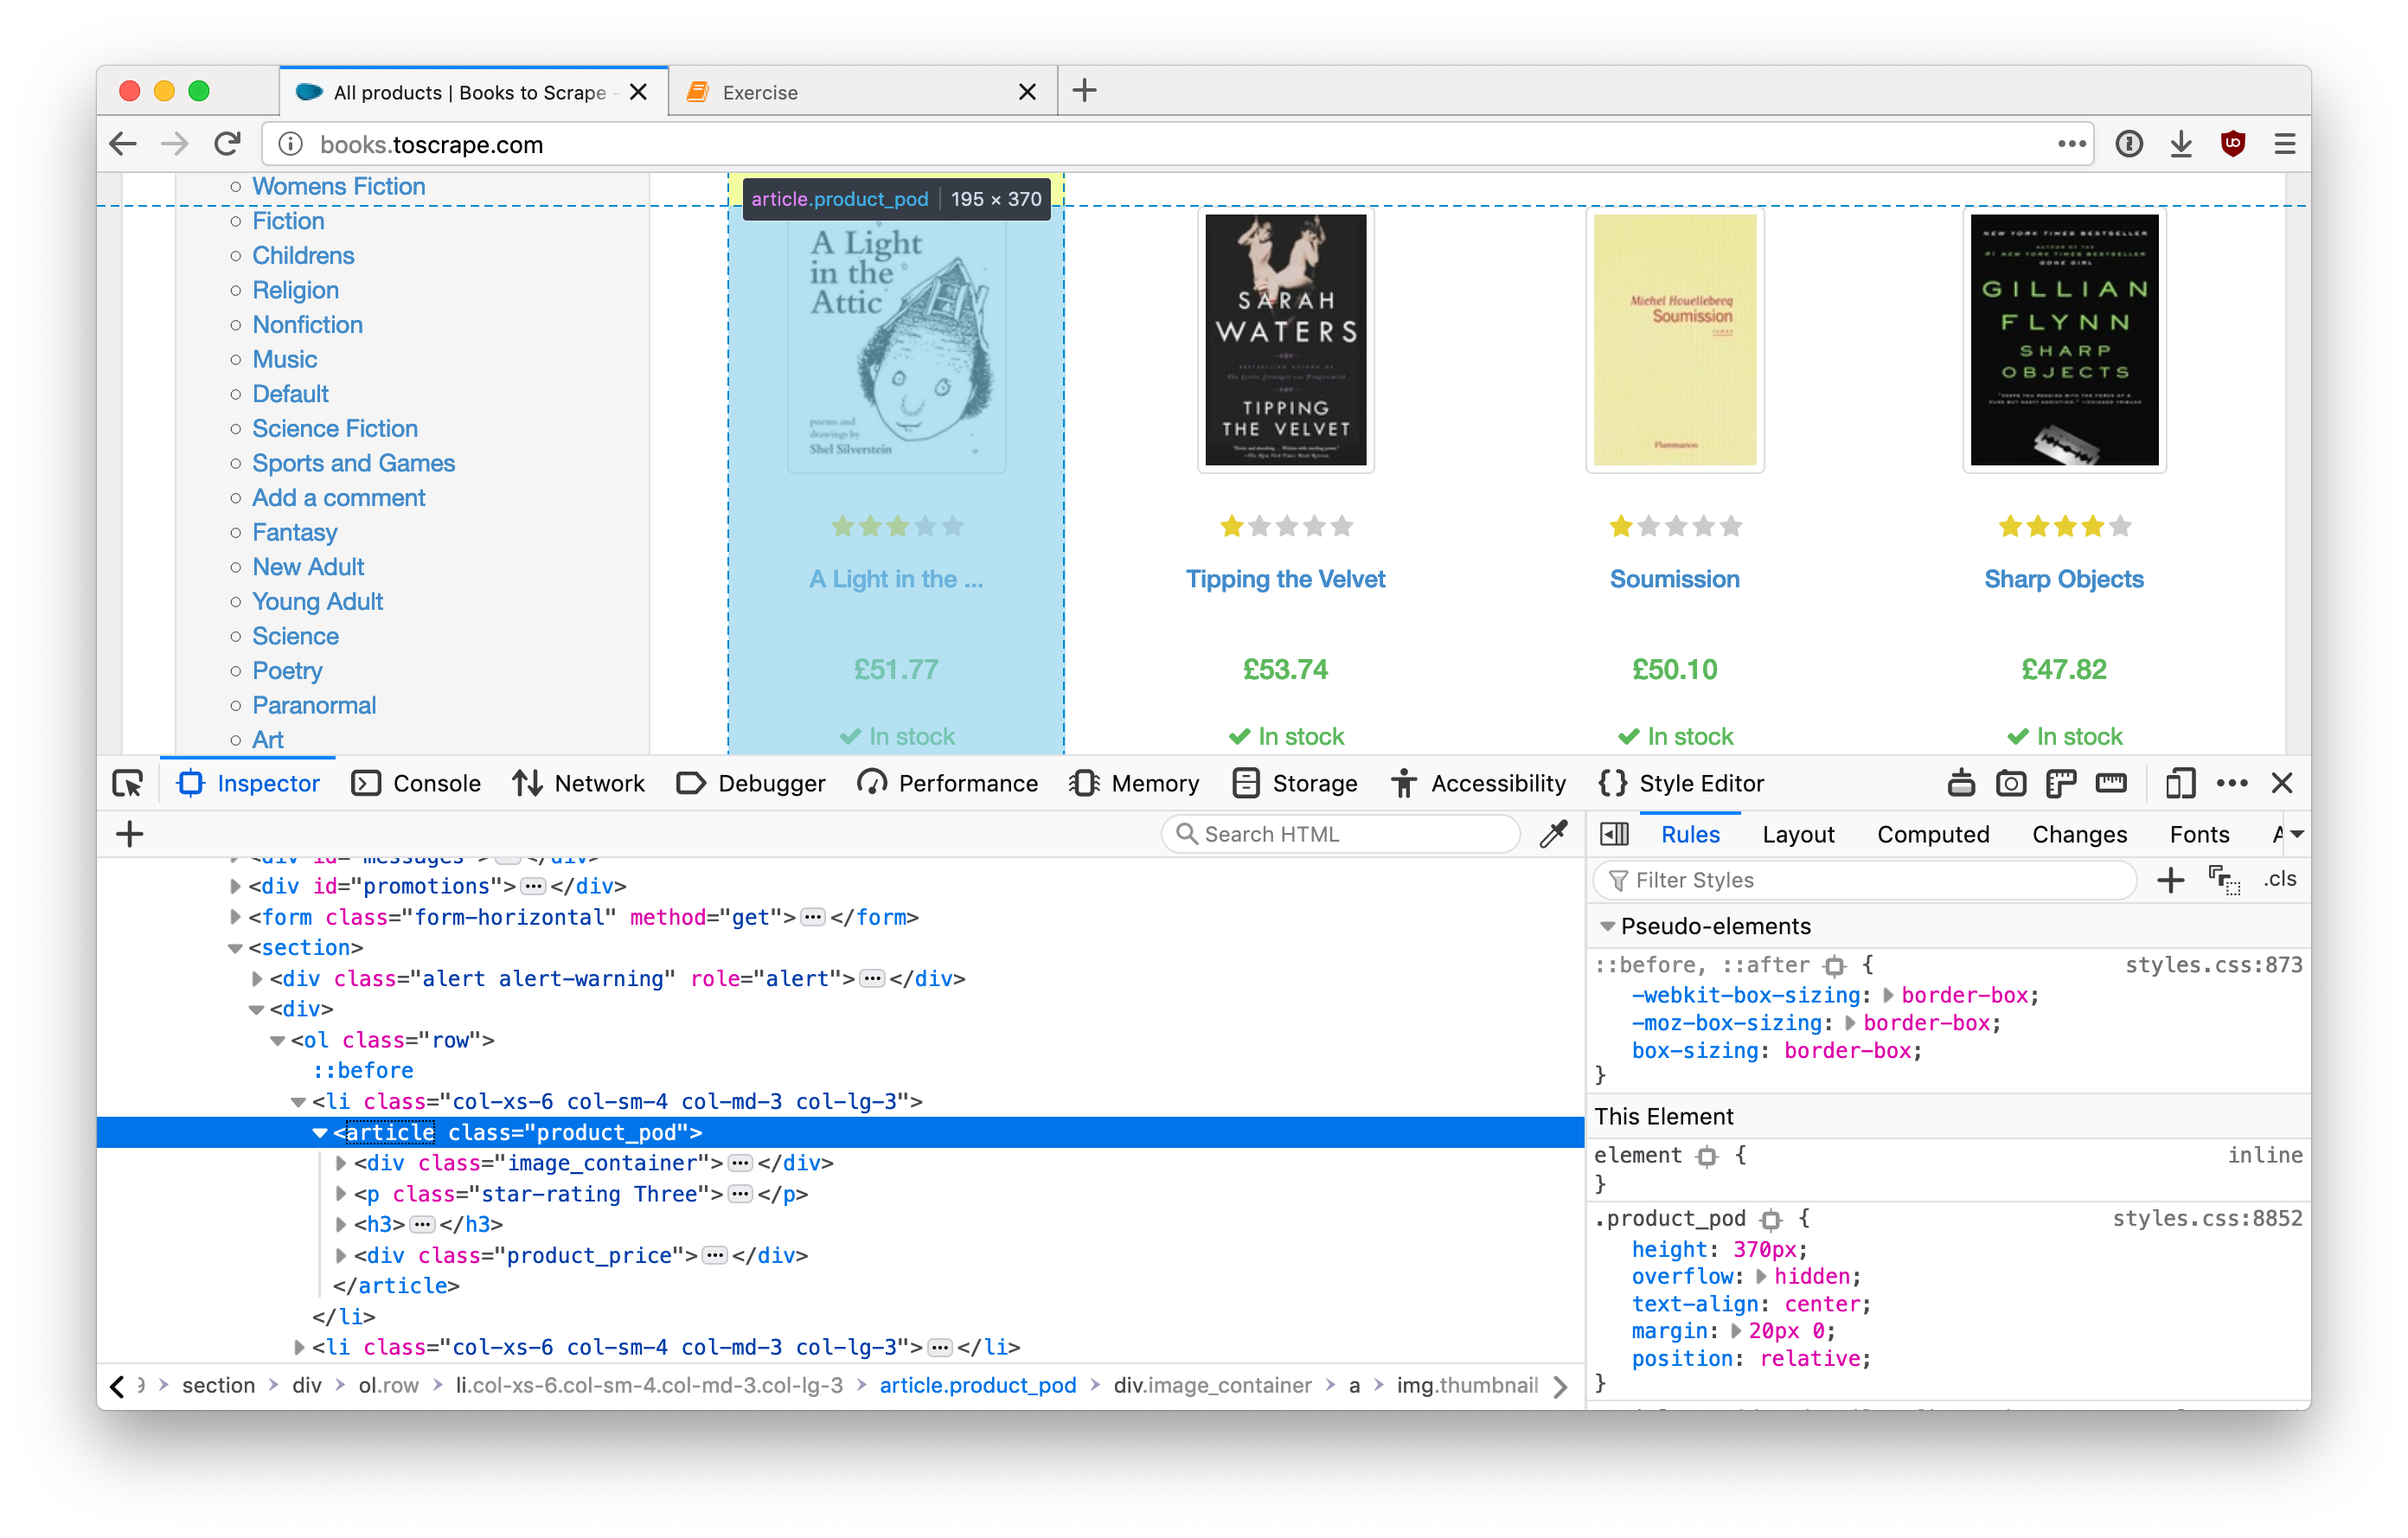
Task: Toggle the rulers icon in DevTools toolbar
Action: [2110, 783]
